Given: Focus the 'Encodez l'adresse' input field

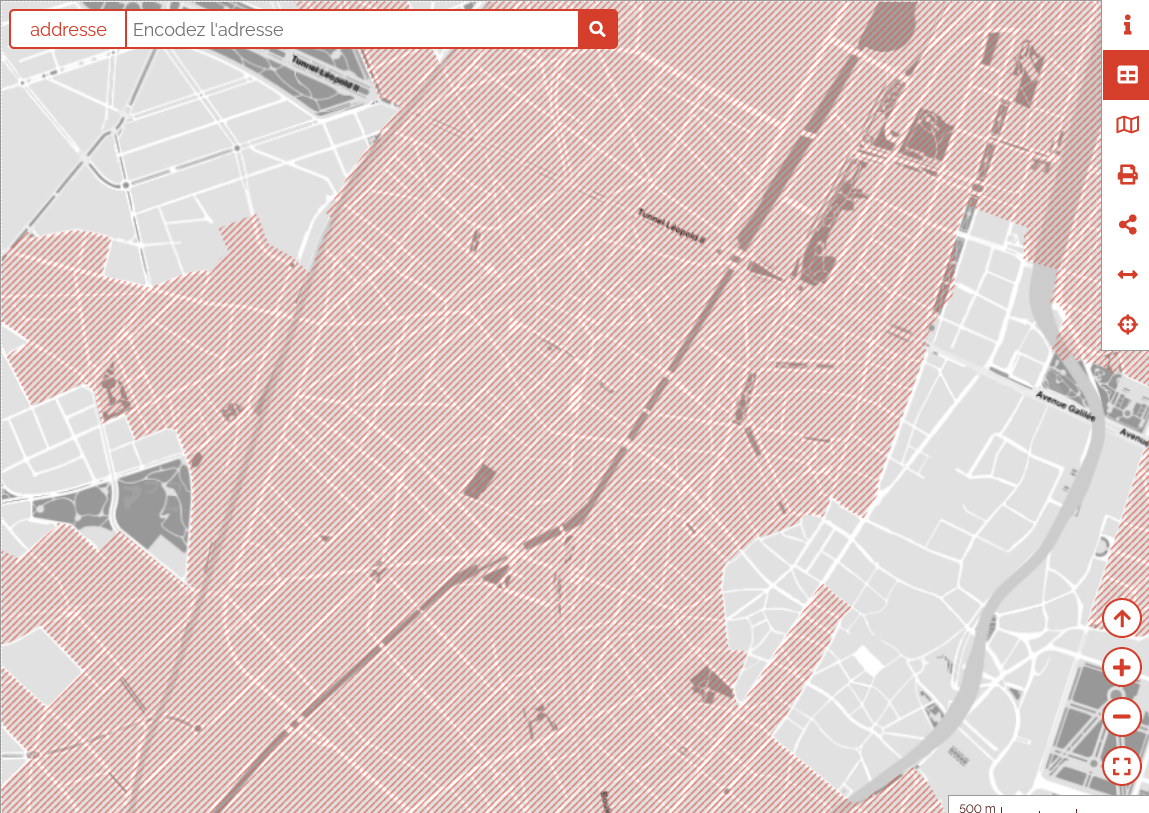Looking at the screenshot, I should [x=352, y=29].
